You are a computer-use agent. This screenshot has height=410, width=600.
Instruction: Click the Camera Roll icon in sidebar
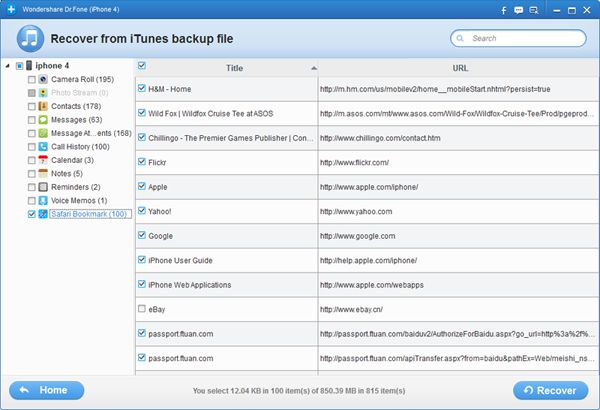(43, 79)
